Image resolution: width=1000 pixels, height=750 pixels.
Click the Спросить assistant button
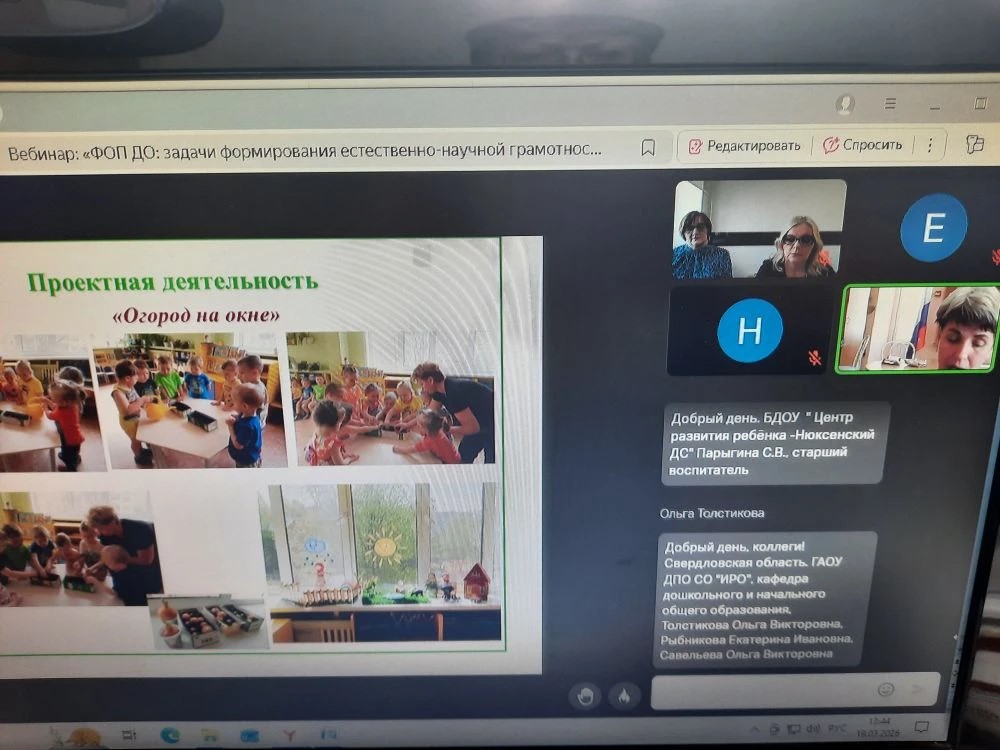(862, 145)
